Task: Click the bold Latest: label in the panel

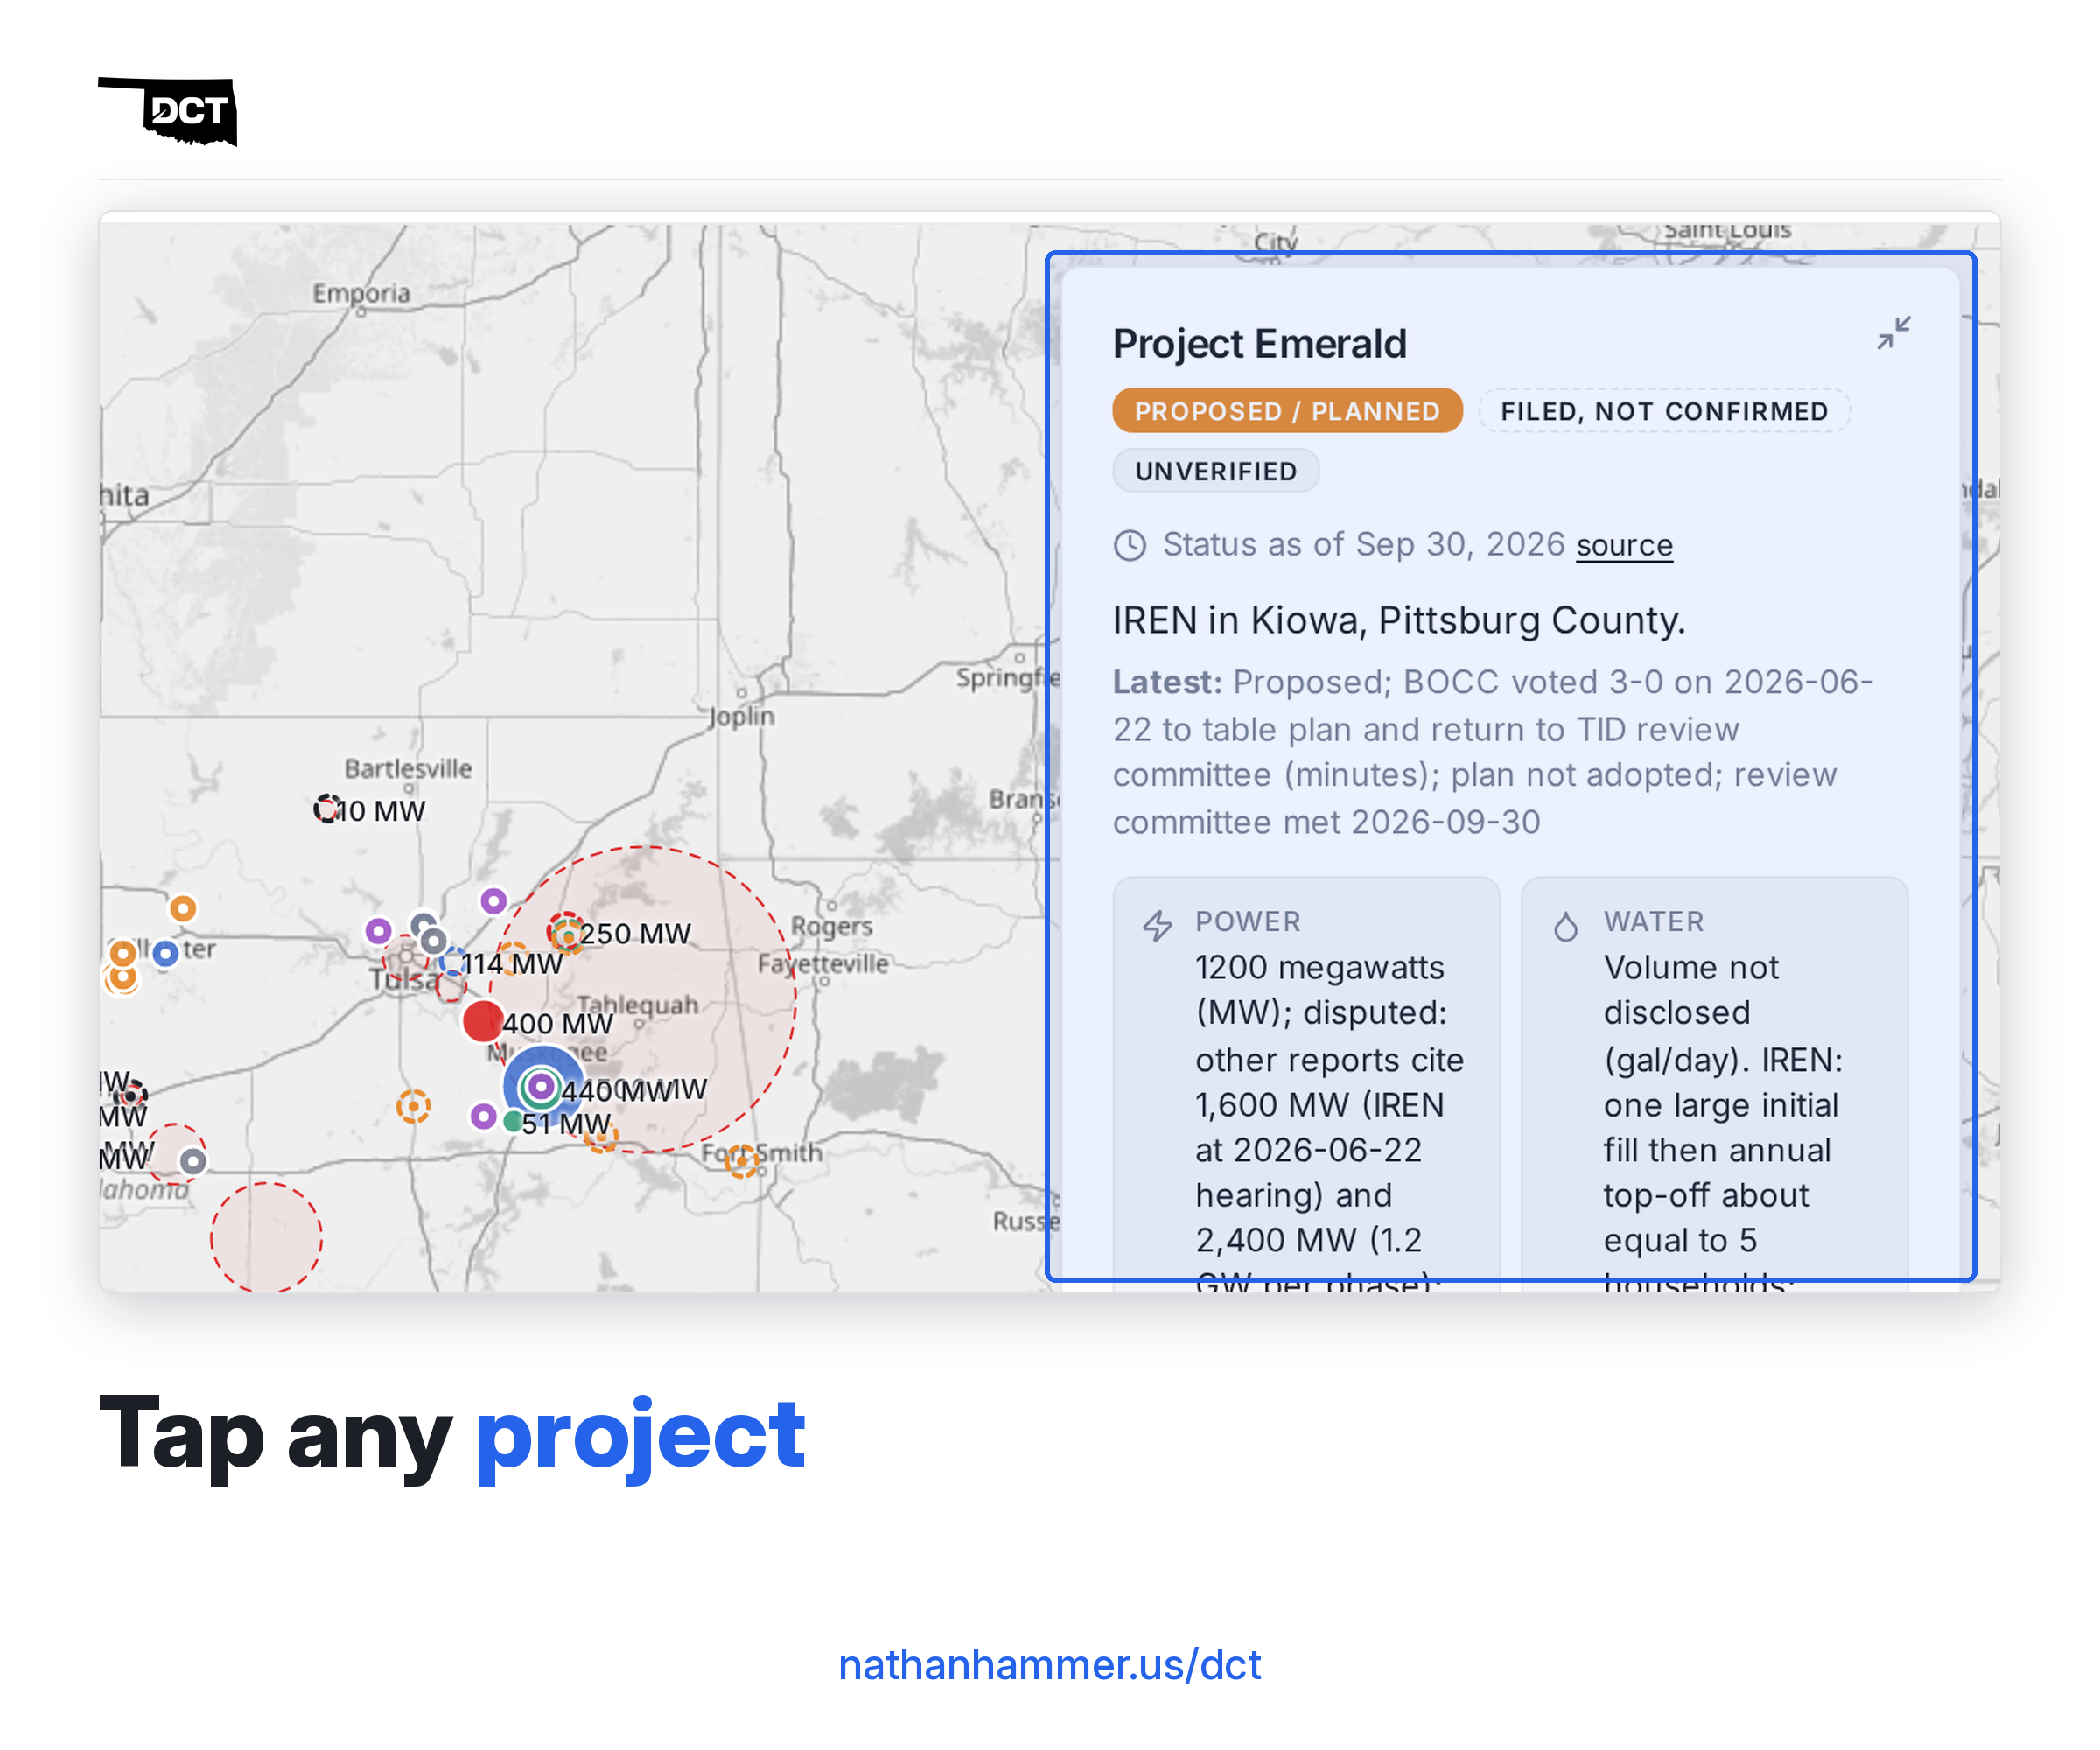Action: point(1167,682)
